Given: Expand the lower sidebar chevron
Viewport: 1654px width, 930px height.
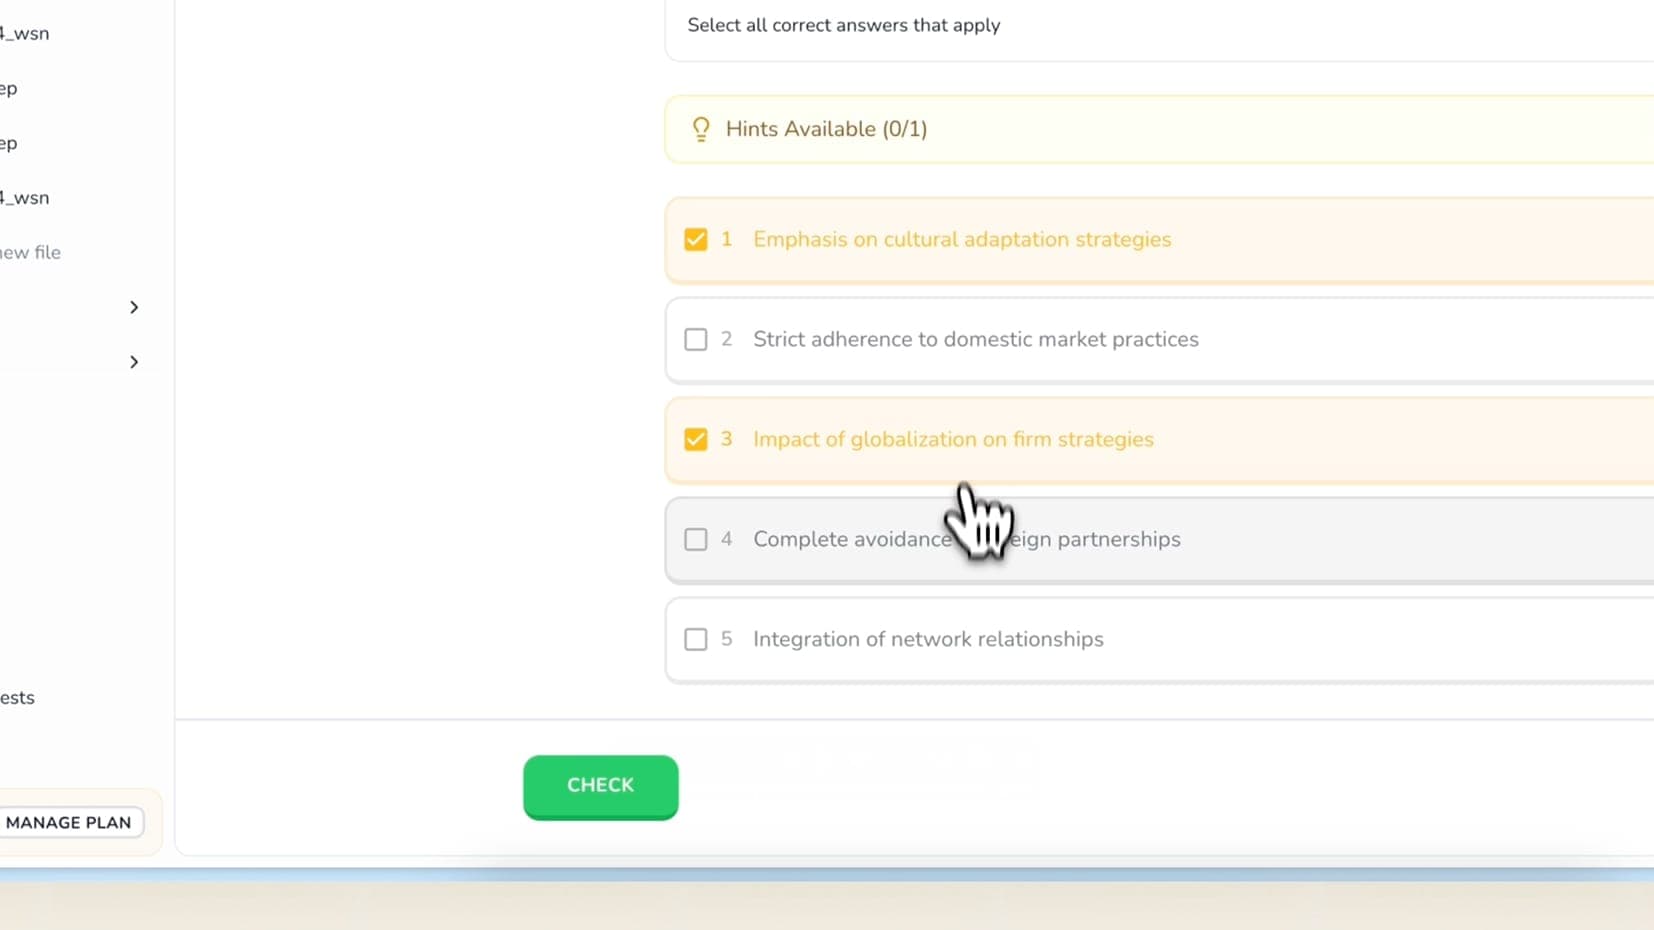Looking at the screenshot, I should (134, 362).
